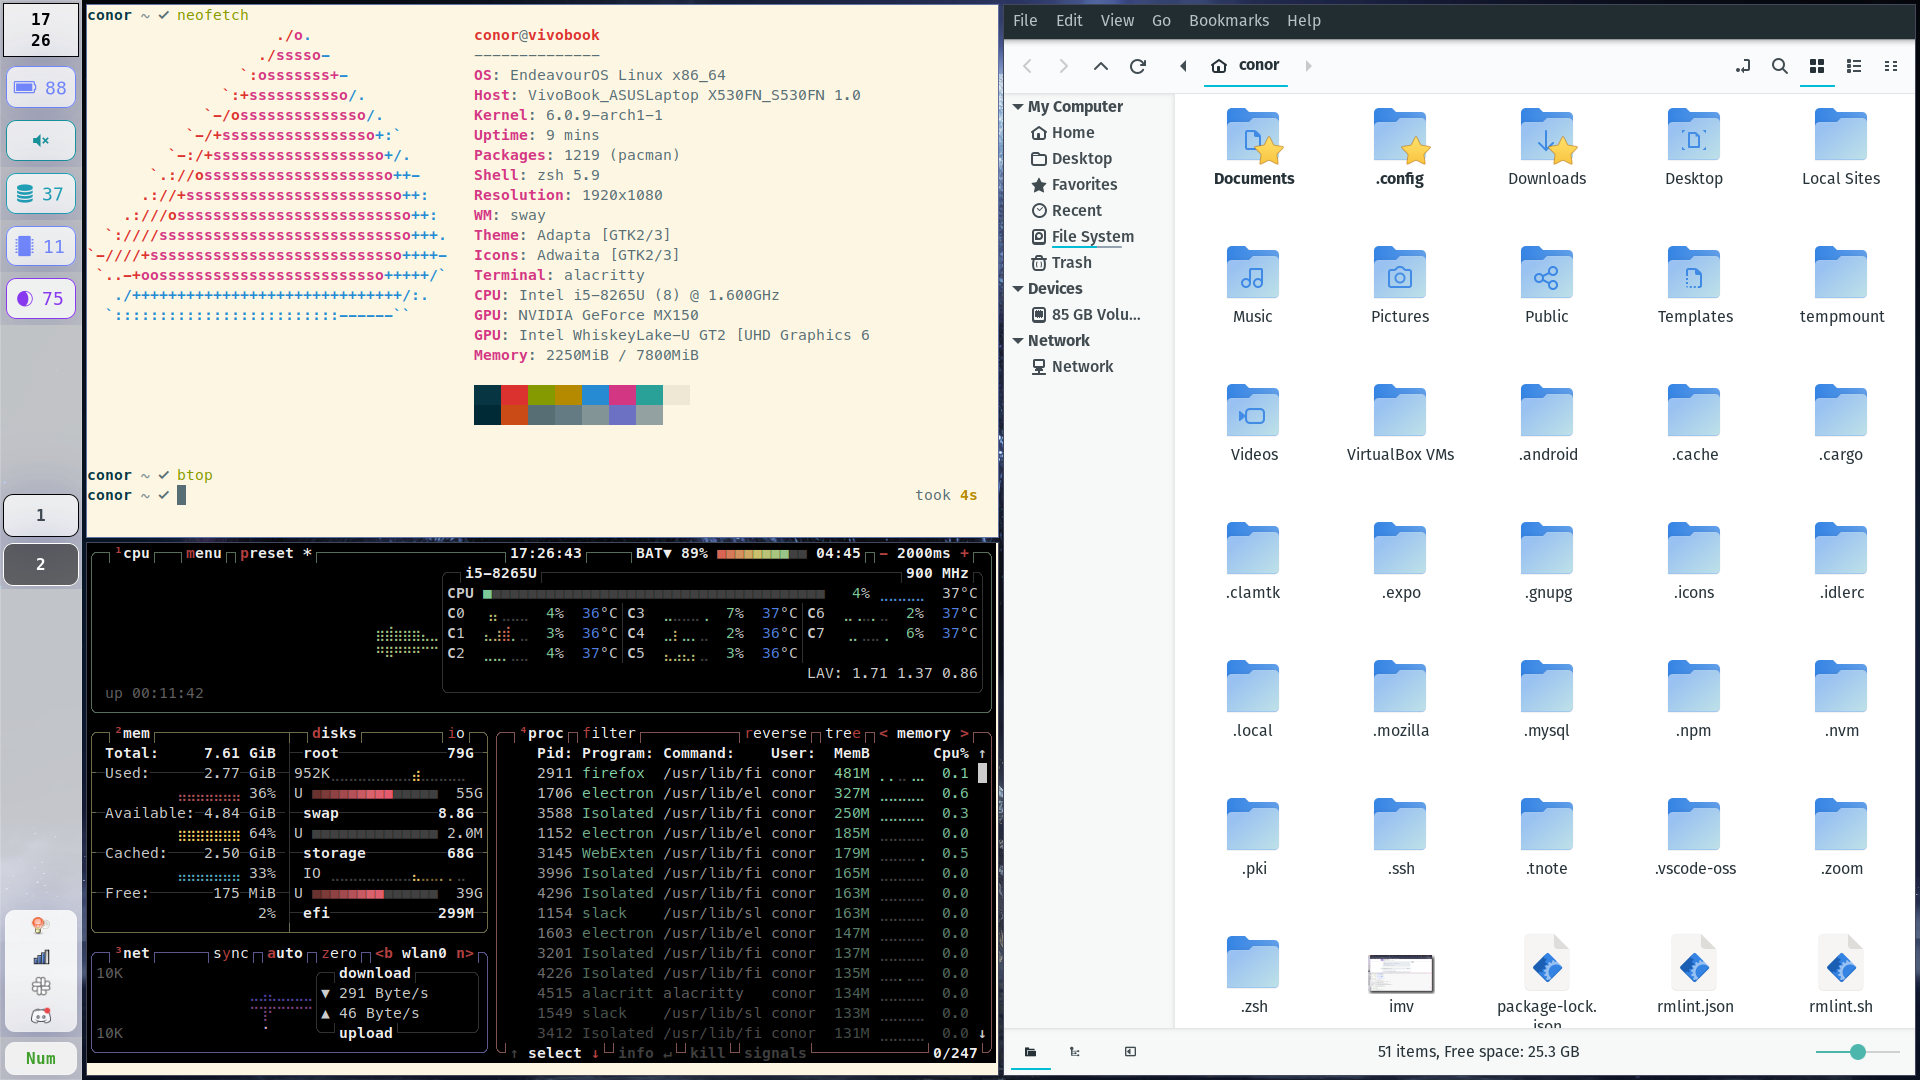Select the imv image thumbnail
Screen dimensions: 1920x1080
(1400, 974)
